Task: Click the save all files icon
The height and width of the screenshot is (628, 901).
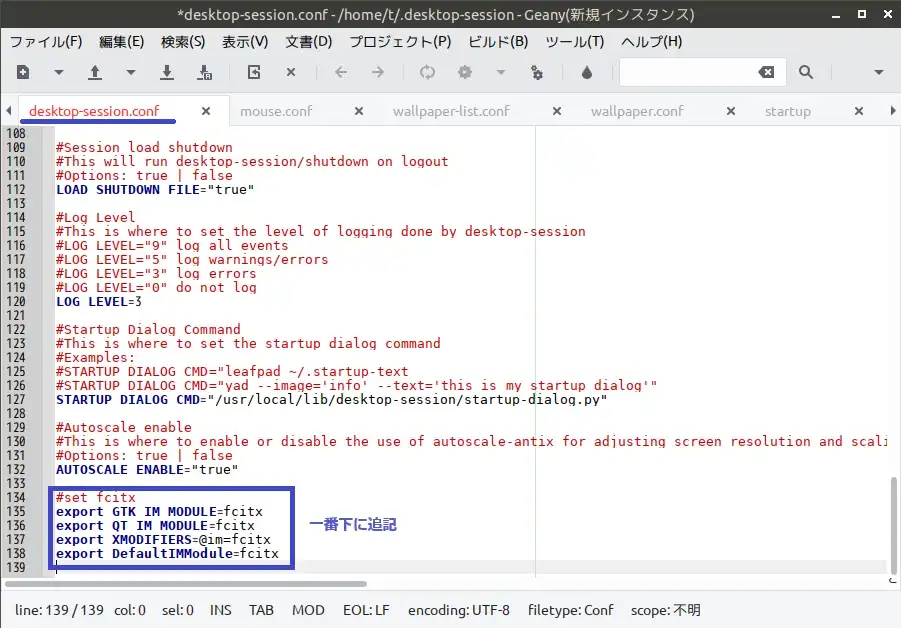Action: pos(205,72)
